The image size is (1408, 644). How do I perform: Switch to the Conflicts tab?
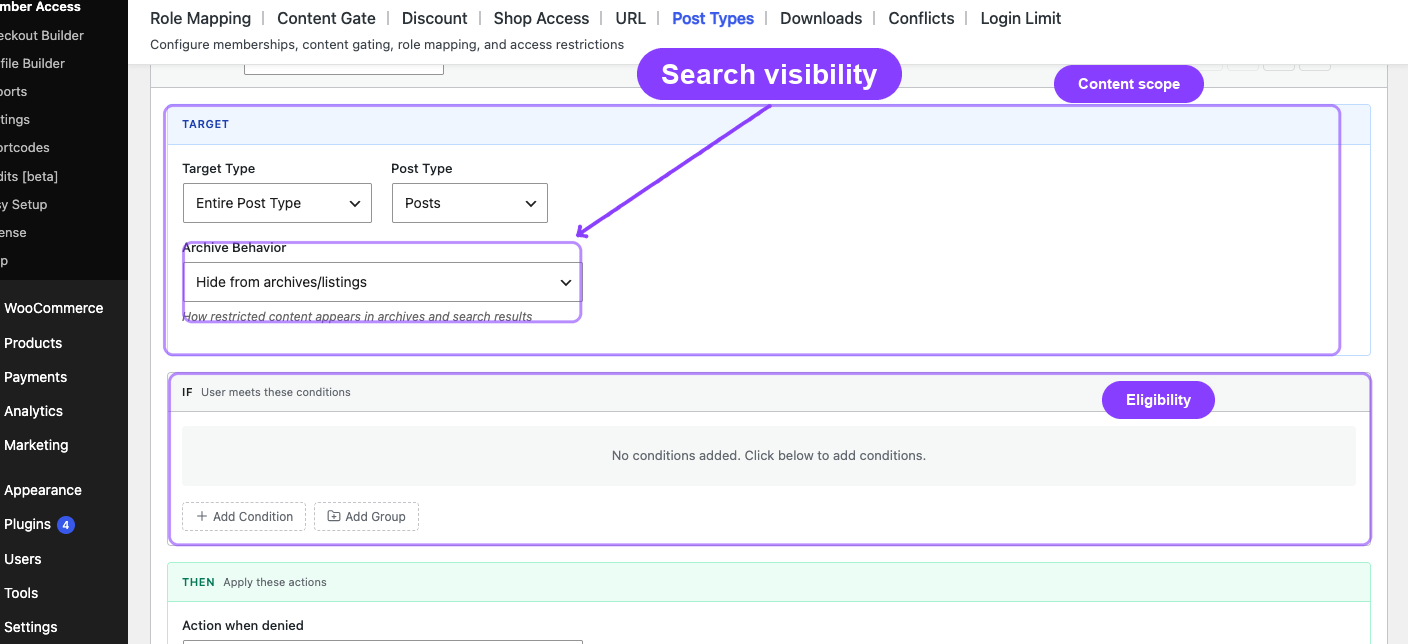(x=921, y=18)
